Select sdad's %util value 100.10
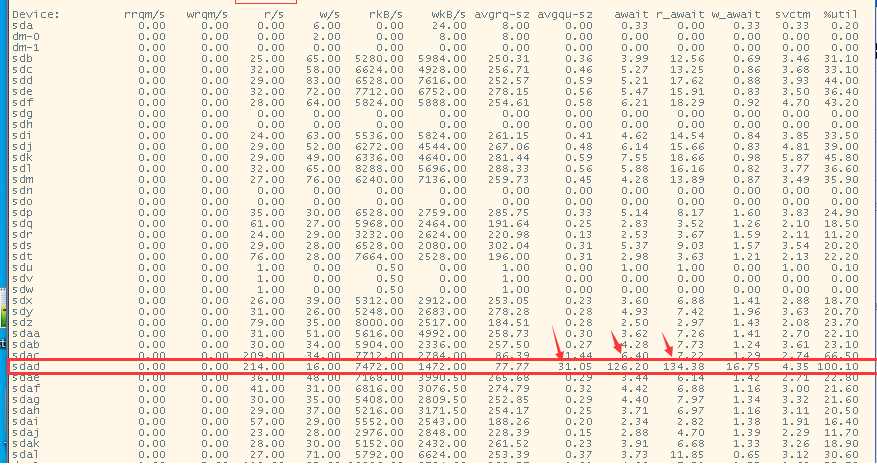 click(840, 367)
